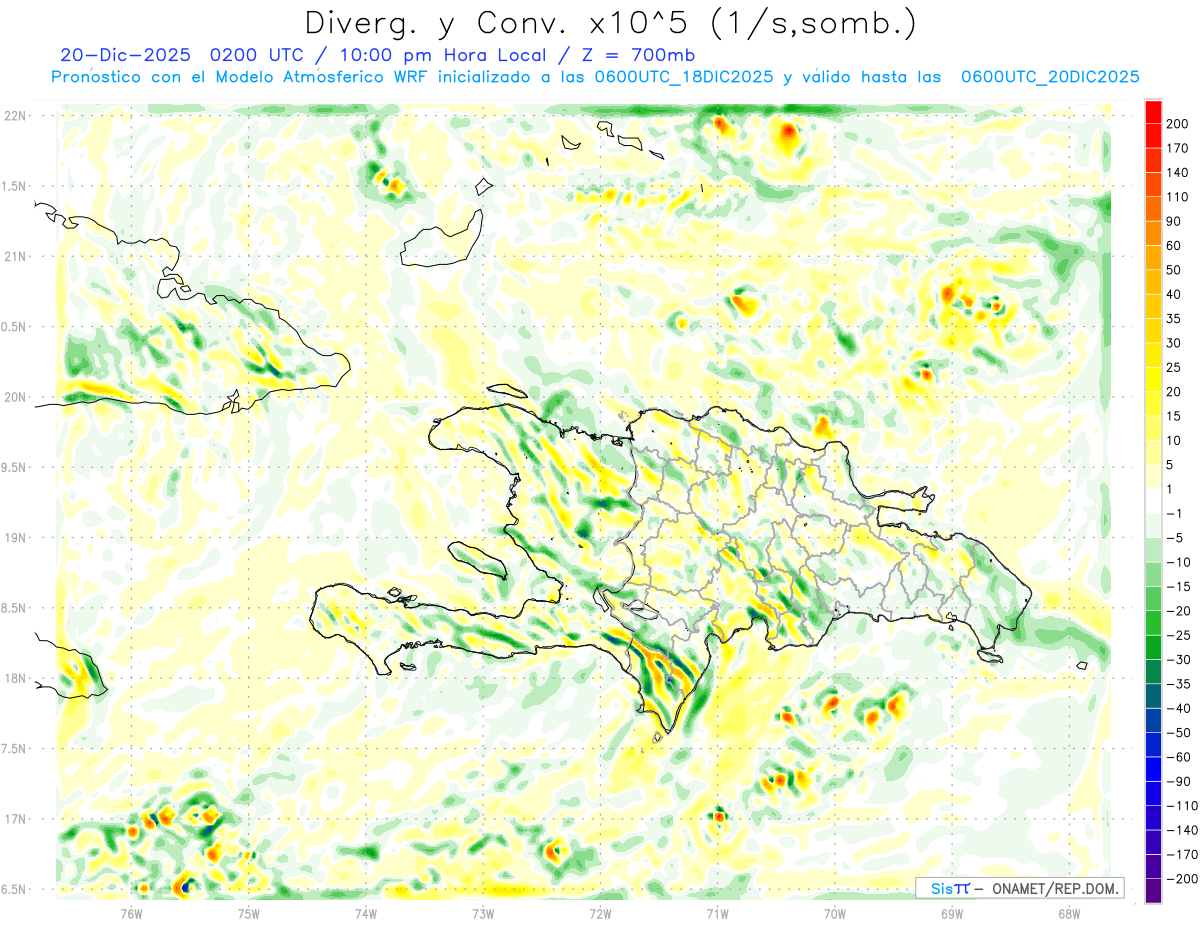This screenshot has height=927, width=1200.
Task: Click the longitude label '70W'
Action: coord(835,913)
